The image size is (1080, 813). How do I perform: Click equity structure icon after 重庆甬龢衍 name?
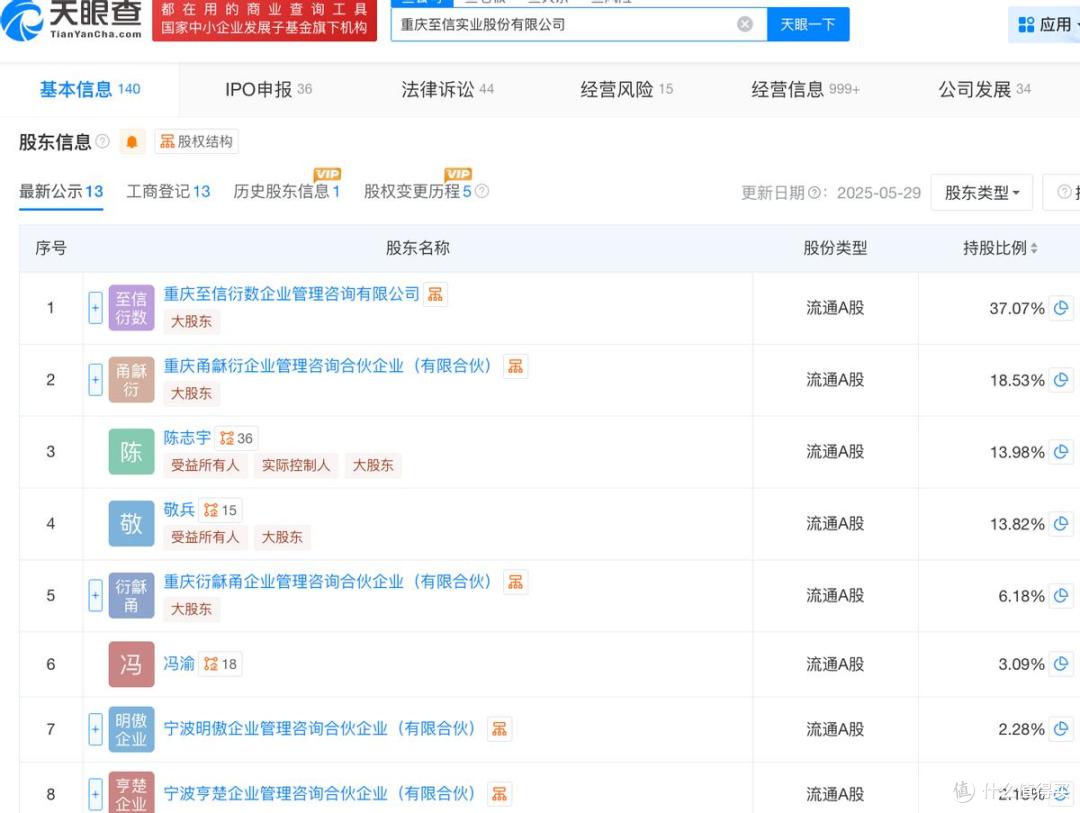515,366
